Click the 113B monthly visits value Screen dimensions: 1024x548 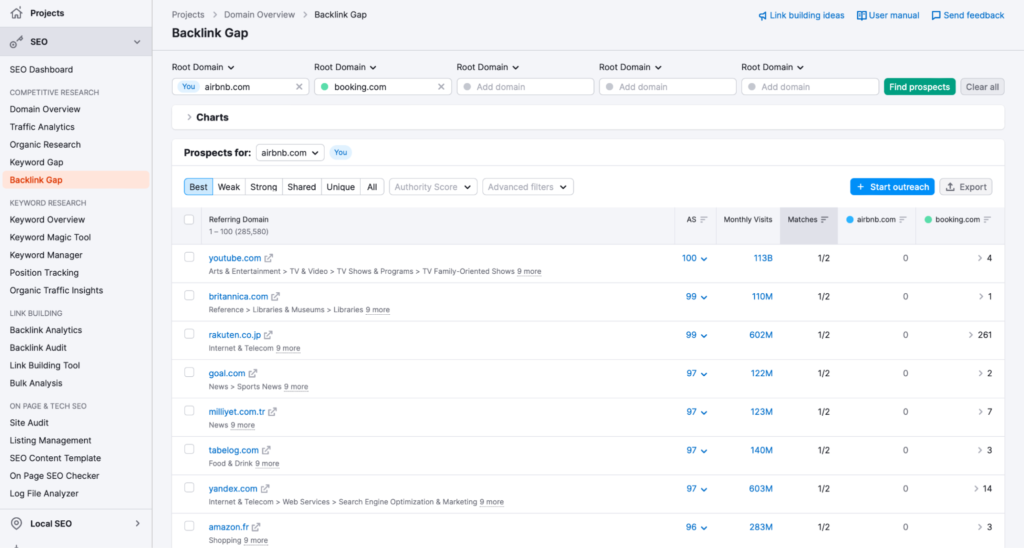coord(763,258)
